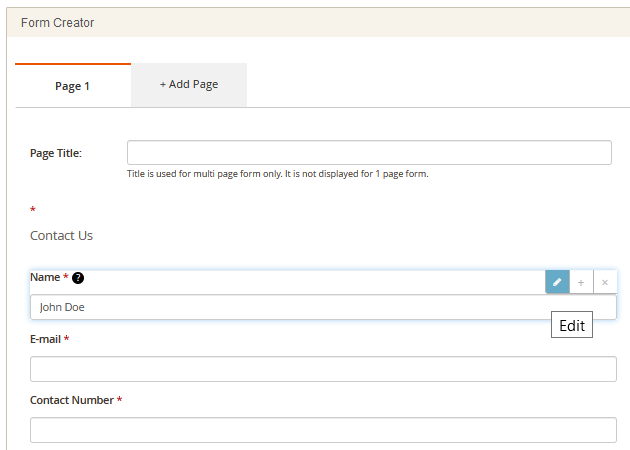Focus the Page Title text box
The width and height of the screenshot is (630, 450).
pyautogui.click(x=368, y=152)
